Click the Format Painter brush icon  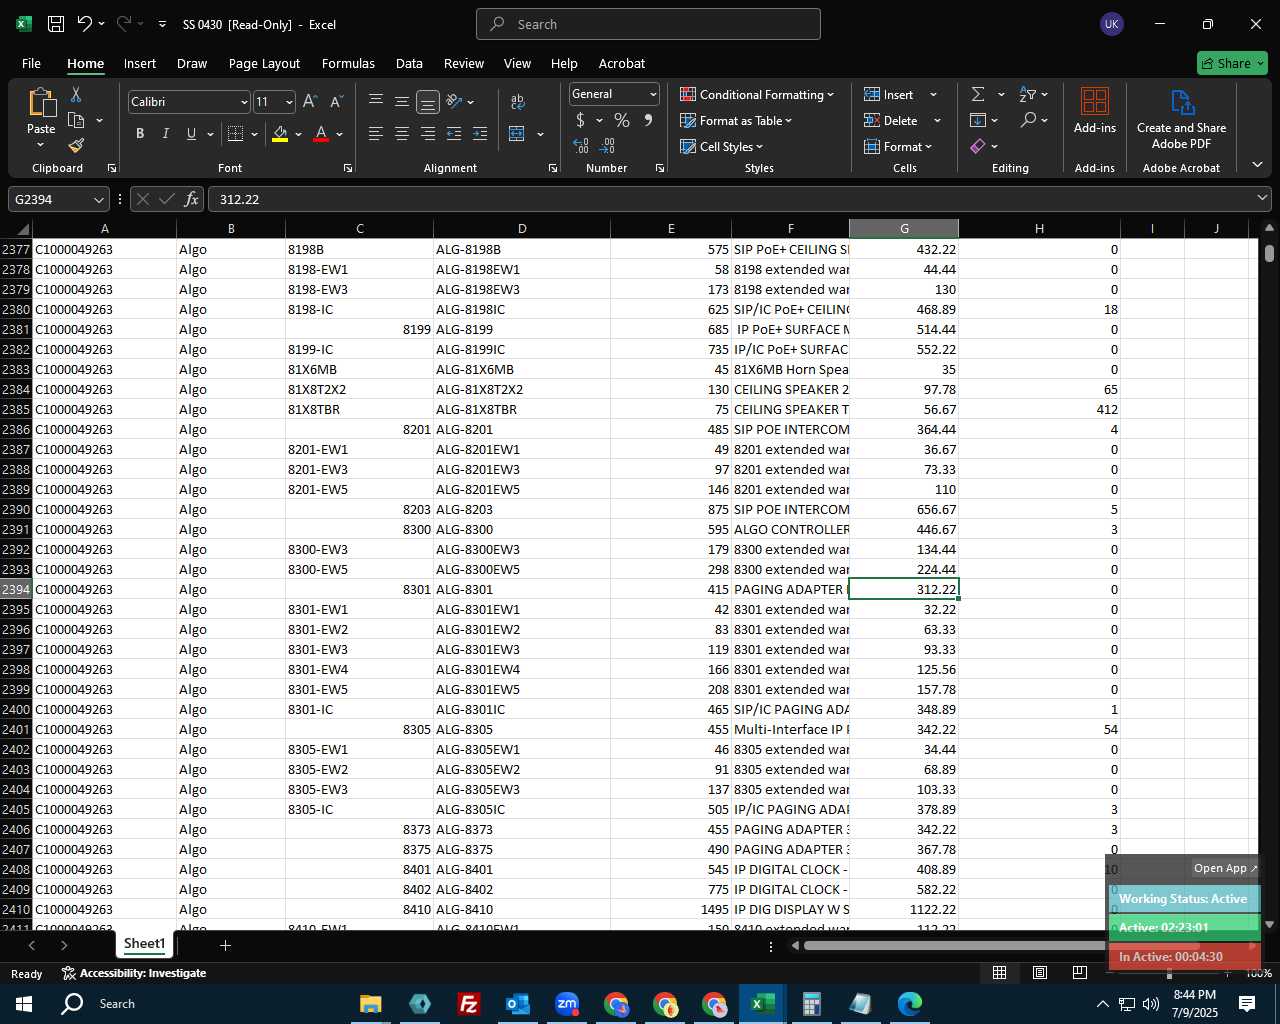coord(76,145)
